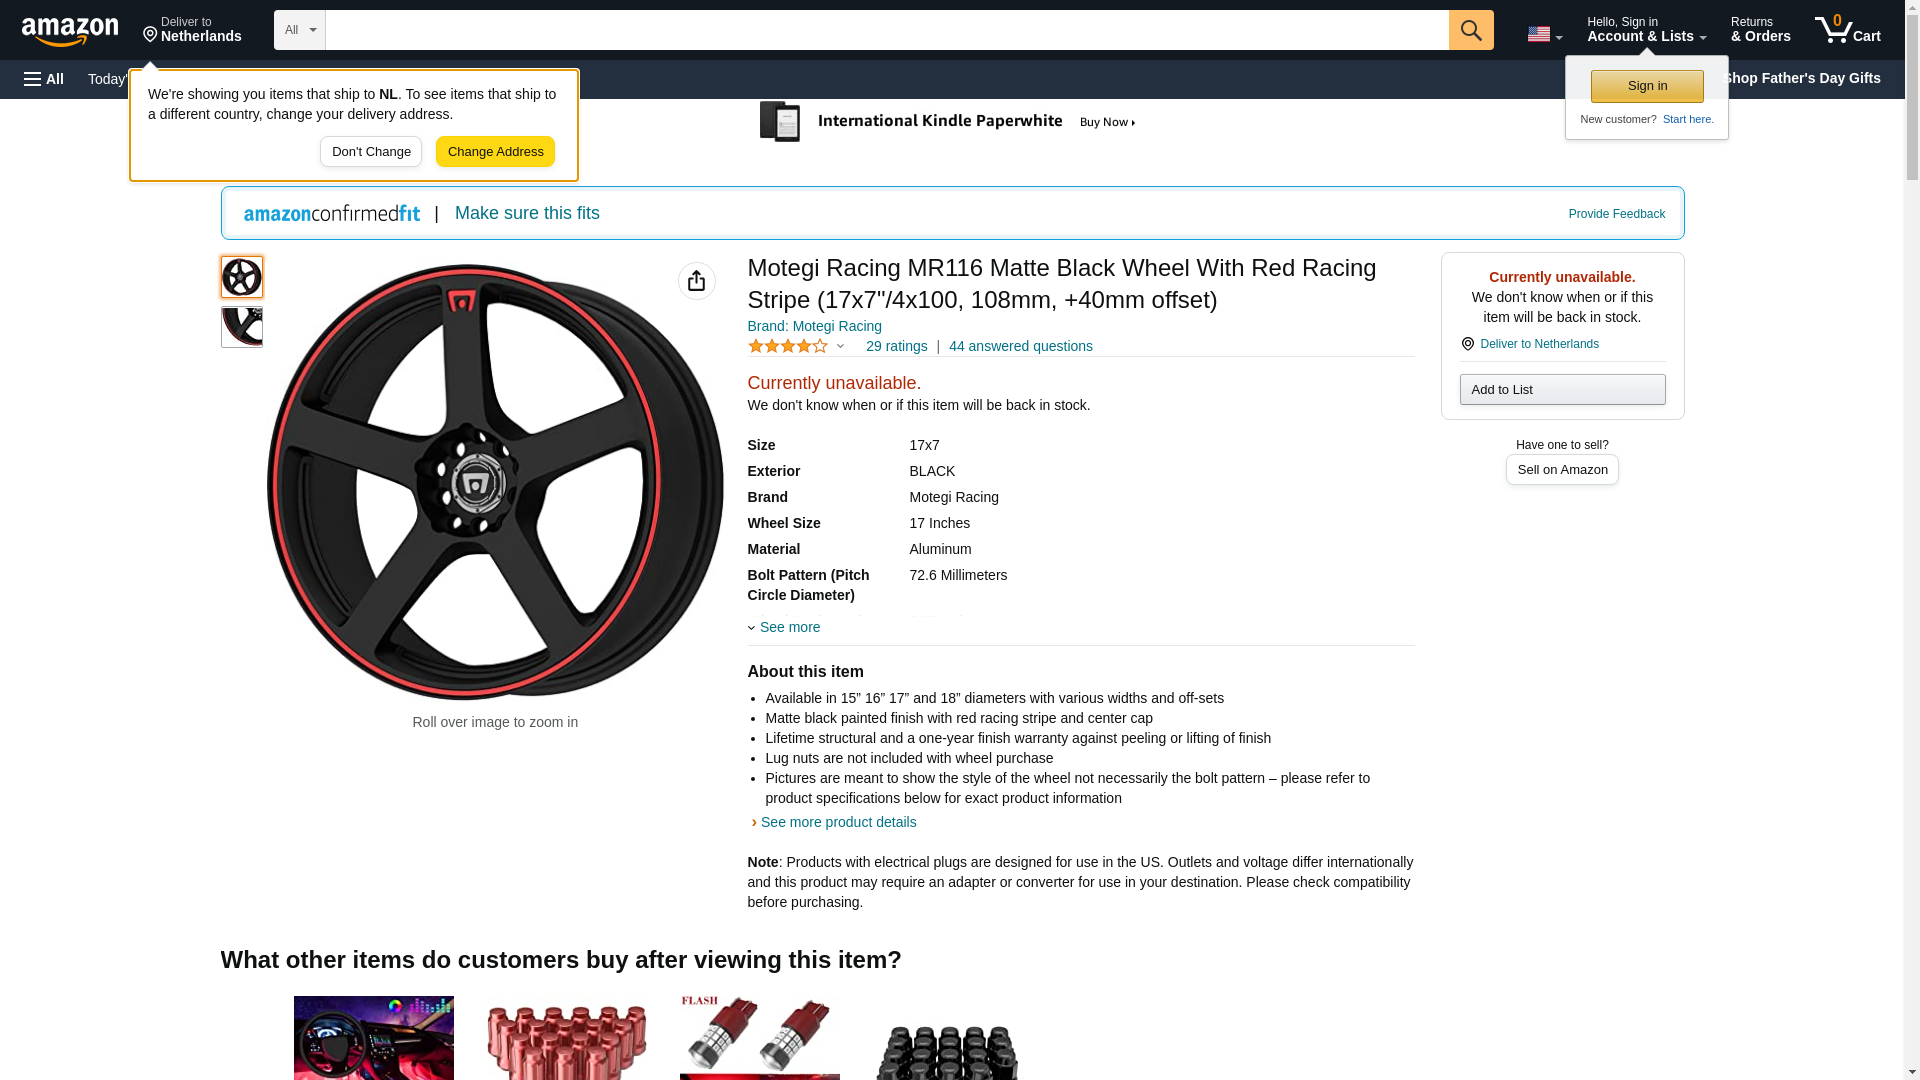Expand Account & Lists menu
The width and height of the screenshot is (1920, 1080).
pos(1646,30)
